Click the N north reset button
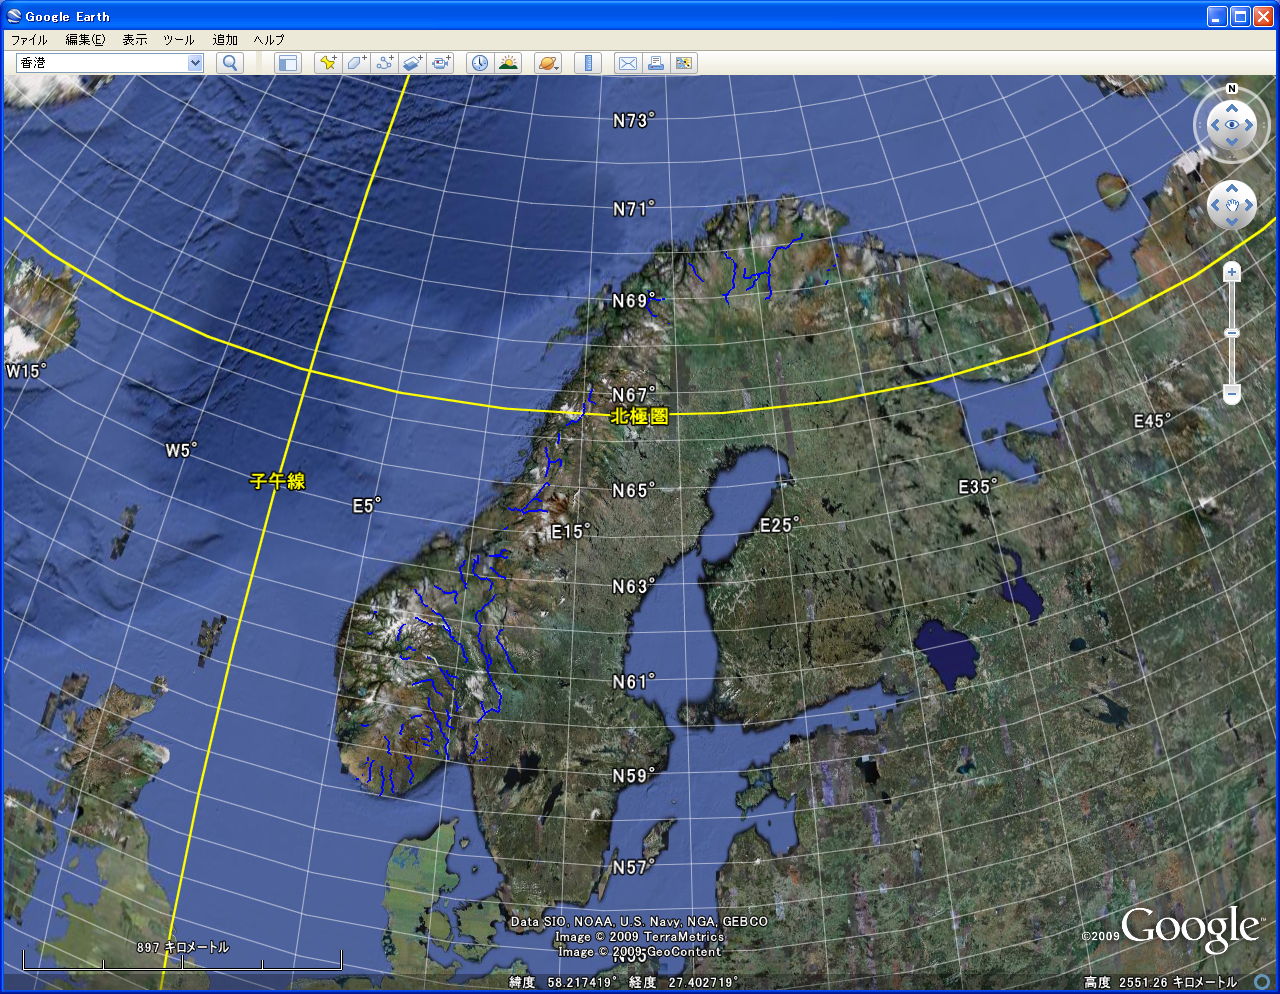This screenshot has height=994, width=1280. pos(1232,89)
